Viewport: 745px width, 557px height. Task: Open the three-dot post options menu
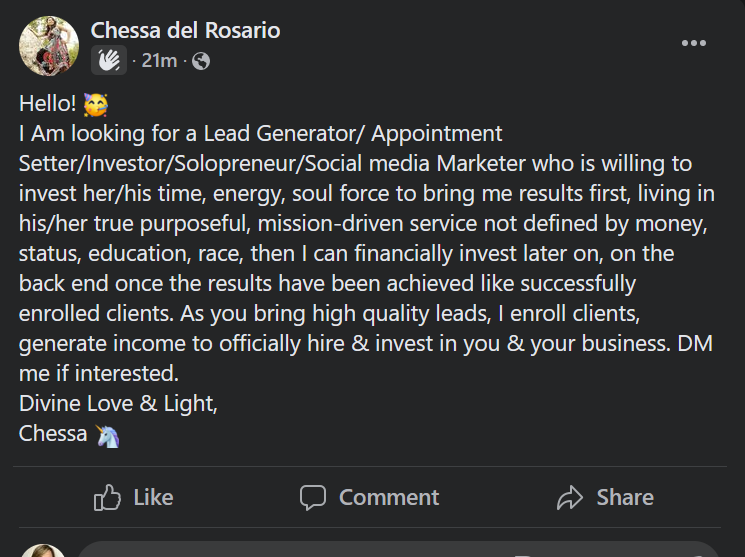coord(693,43)
